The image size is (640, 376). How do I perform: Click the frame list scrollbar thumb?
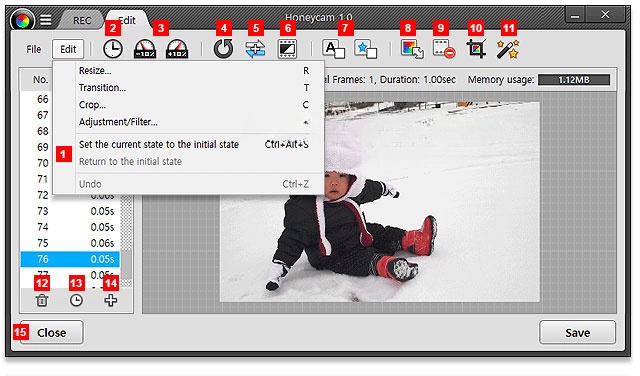click(x=126, y=264)
